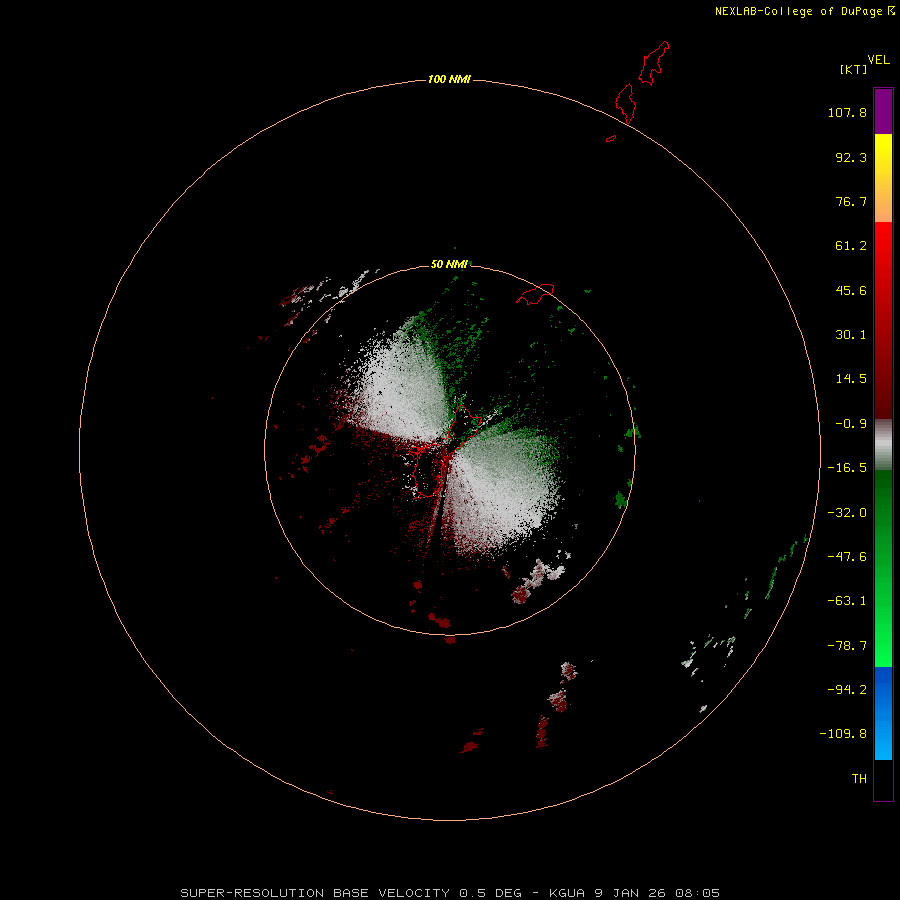The width and height of the screenshot is (900, 900).
Task: Click the 61.2 value on velocity scale
Action: (x=851, y=246)
